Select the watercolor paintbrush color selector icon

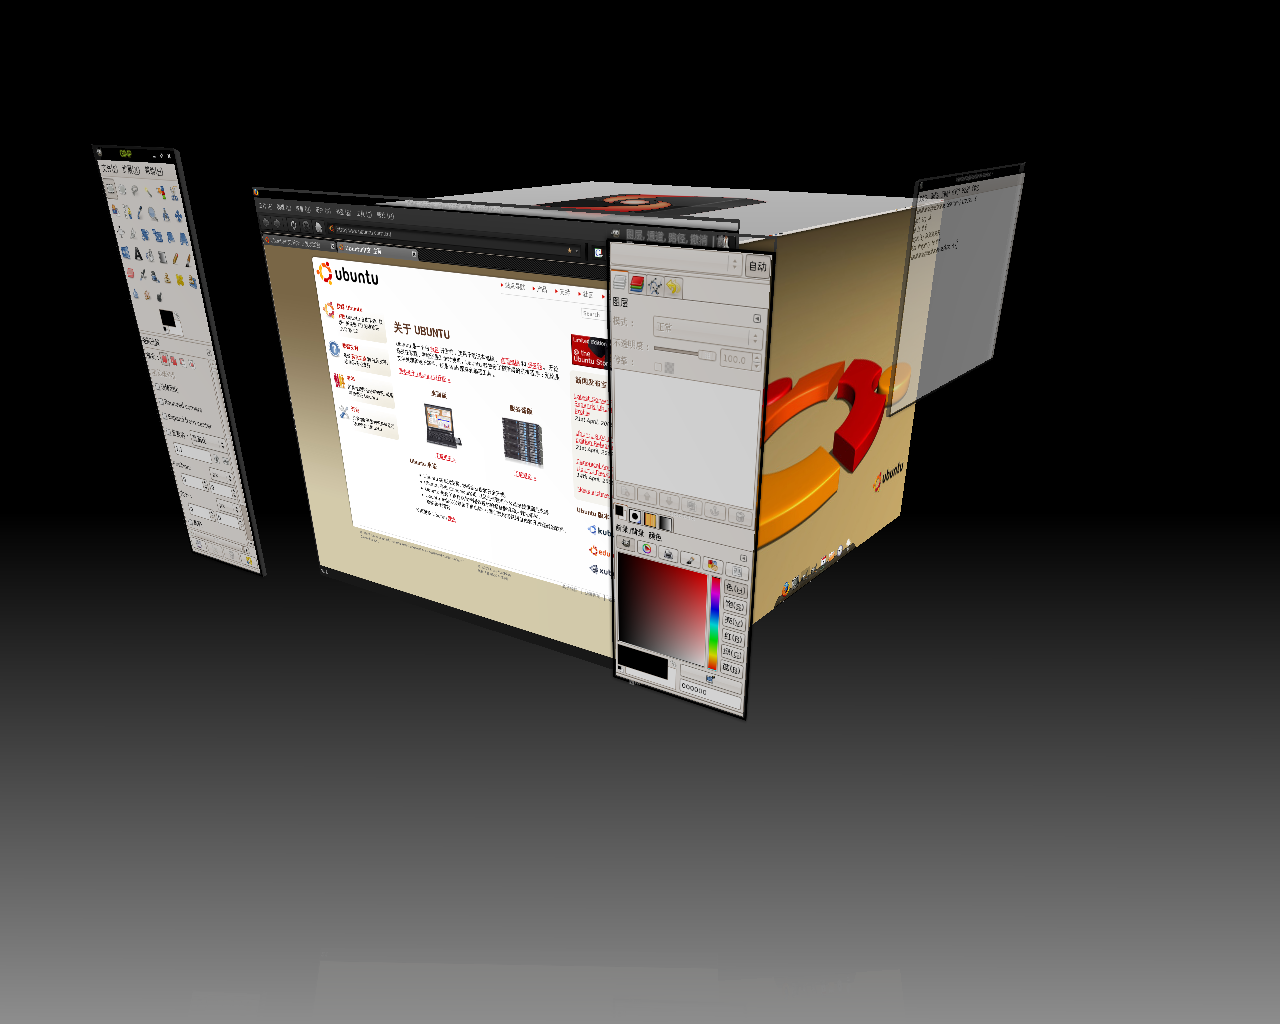[x=690, y=560]
